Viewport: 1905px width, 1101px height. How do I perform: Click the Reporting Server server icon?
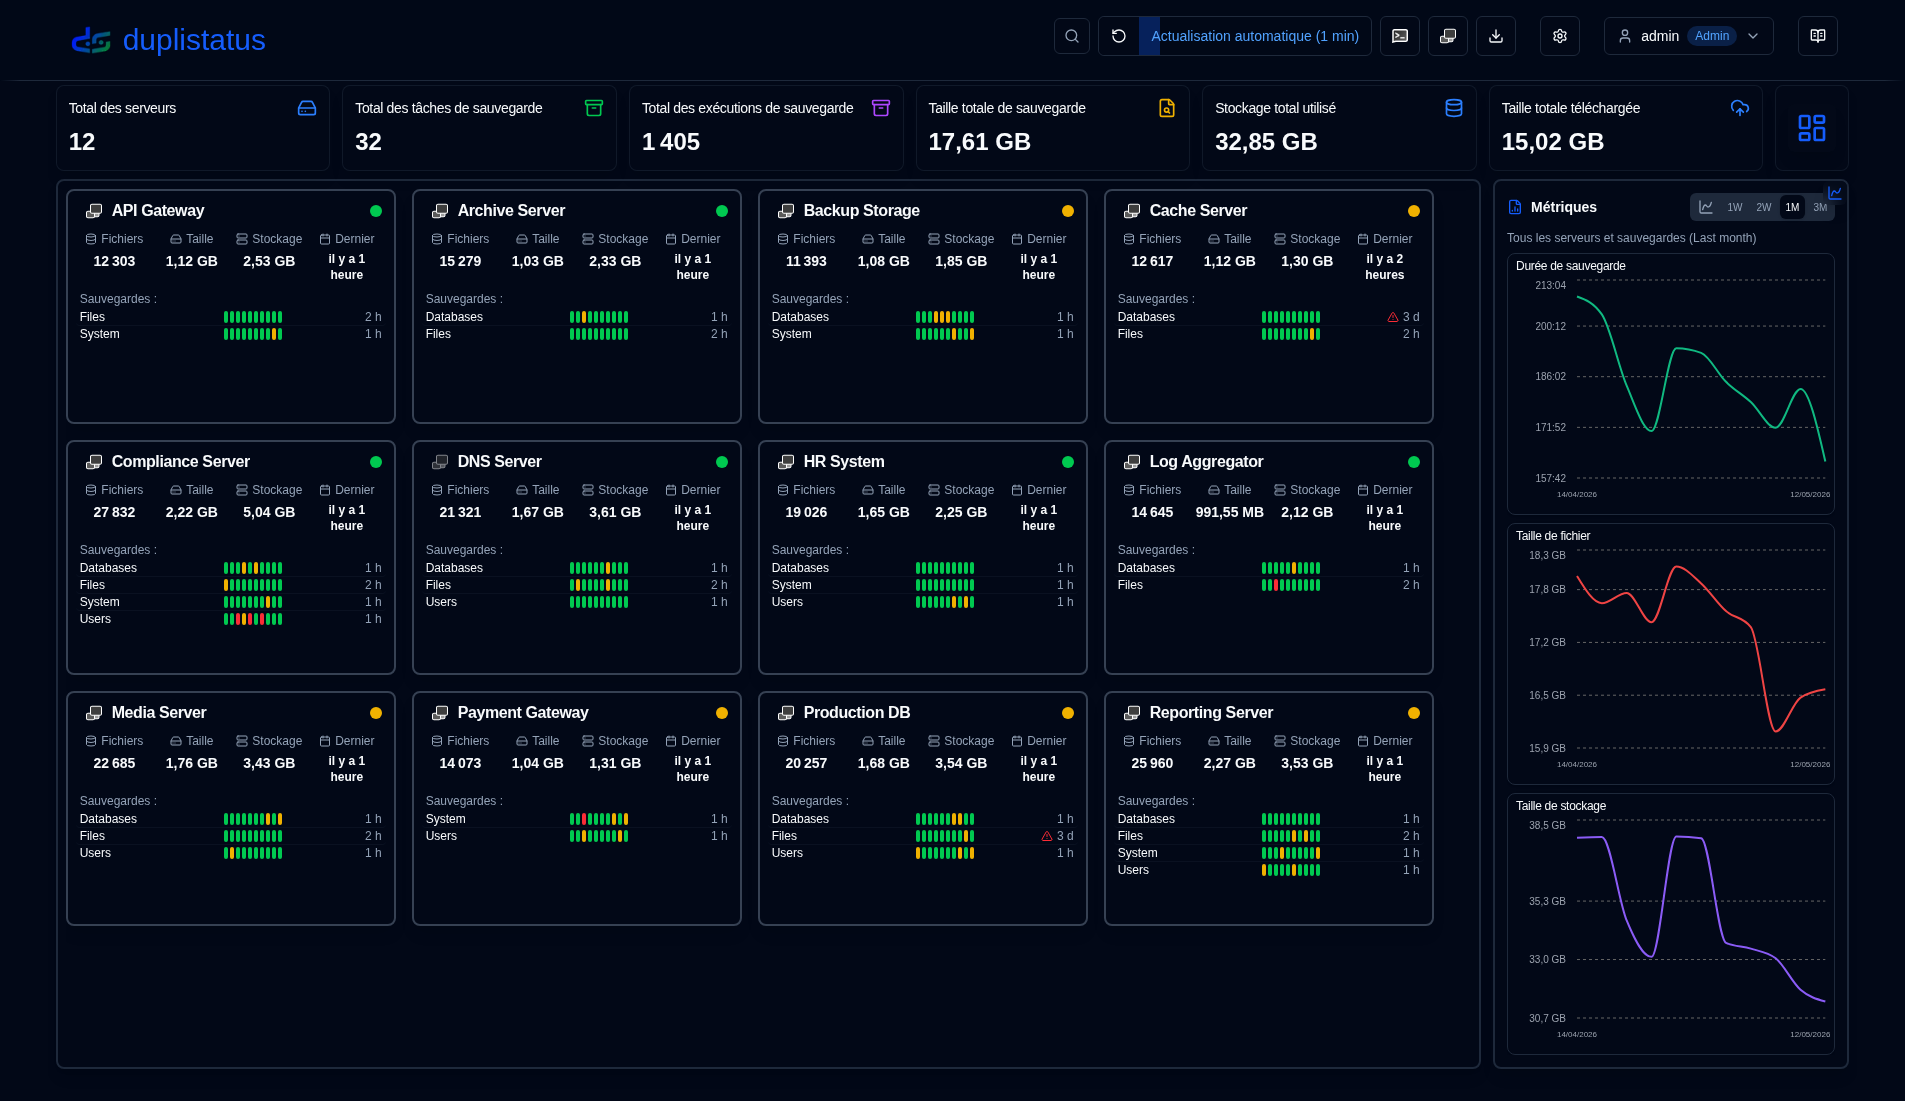tap(1132, 713)
